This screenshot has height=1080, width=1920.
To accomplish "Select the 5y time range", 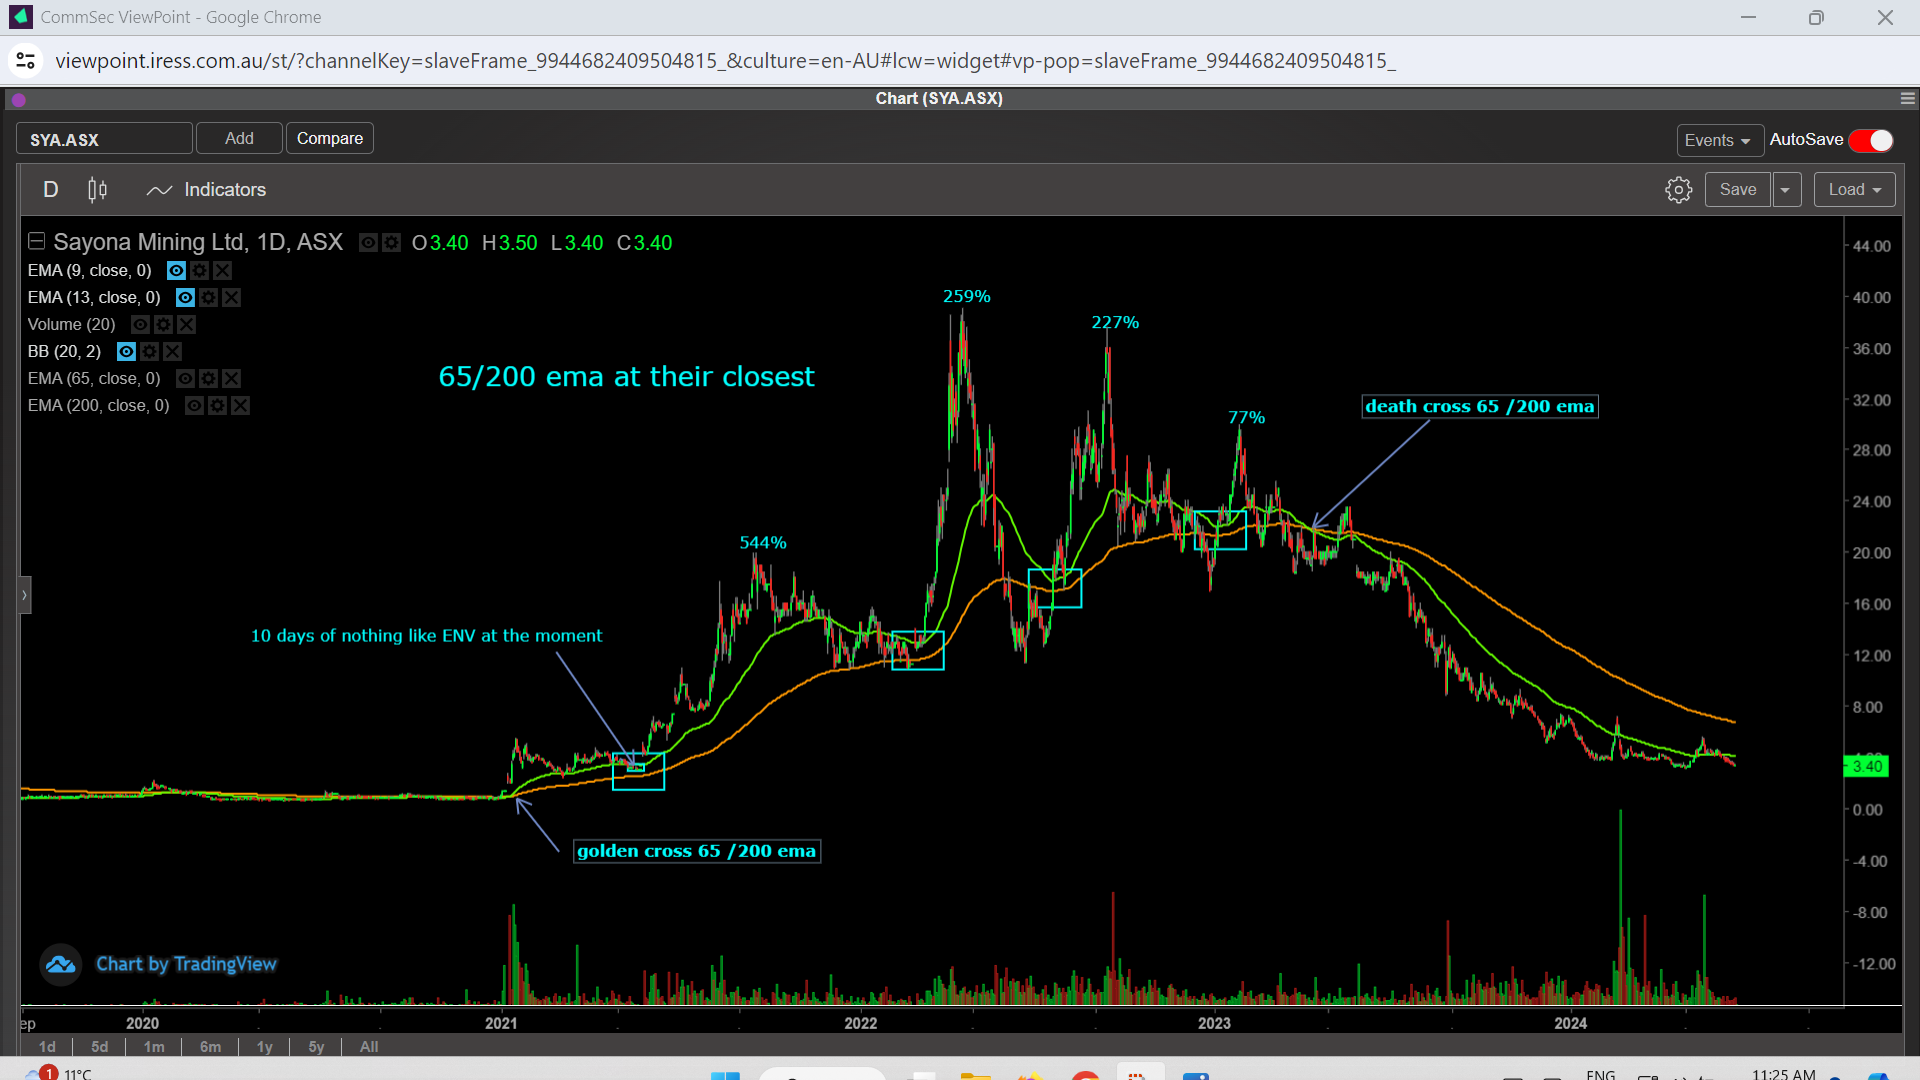I will coord(316,1047).
